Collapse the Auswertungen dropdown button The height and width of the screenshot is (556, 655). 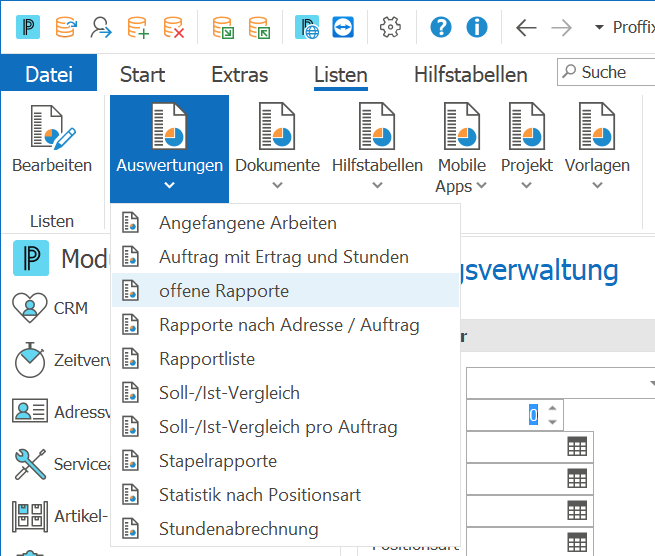point(169,149)
